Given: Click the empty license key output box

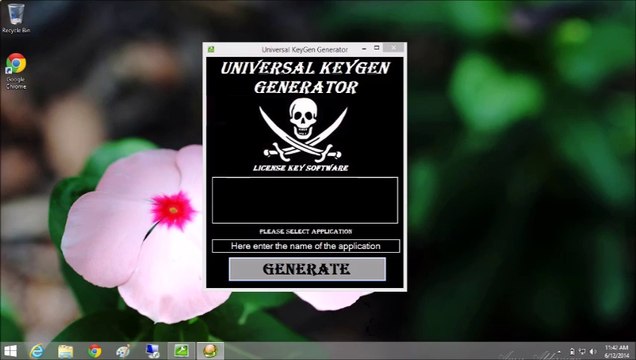Looking at the screenshot, I should pos(305,200).
